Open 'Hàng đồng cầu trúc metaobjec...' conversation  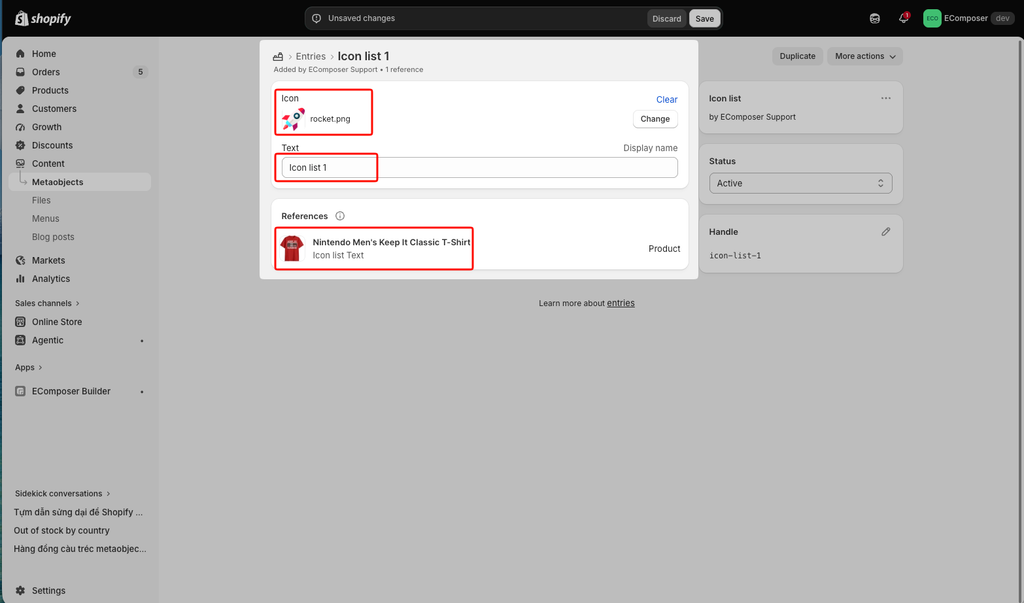[x=80, y=549]
